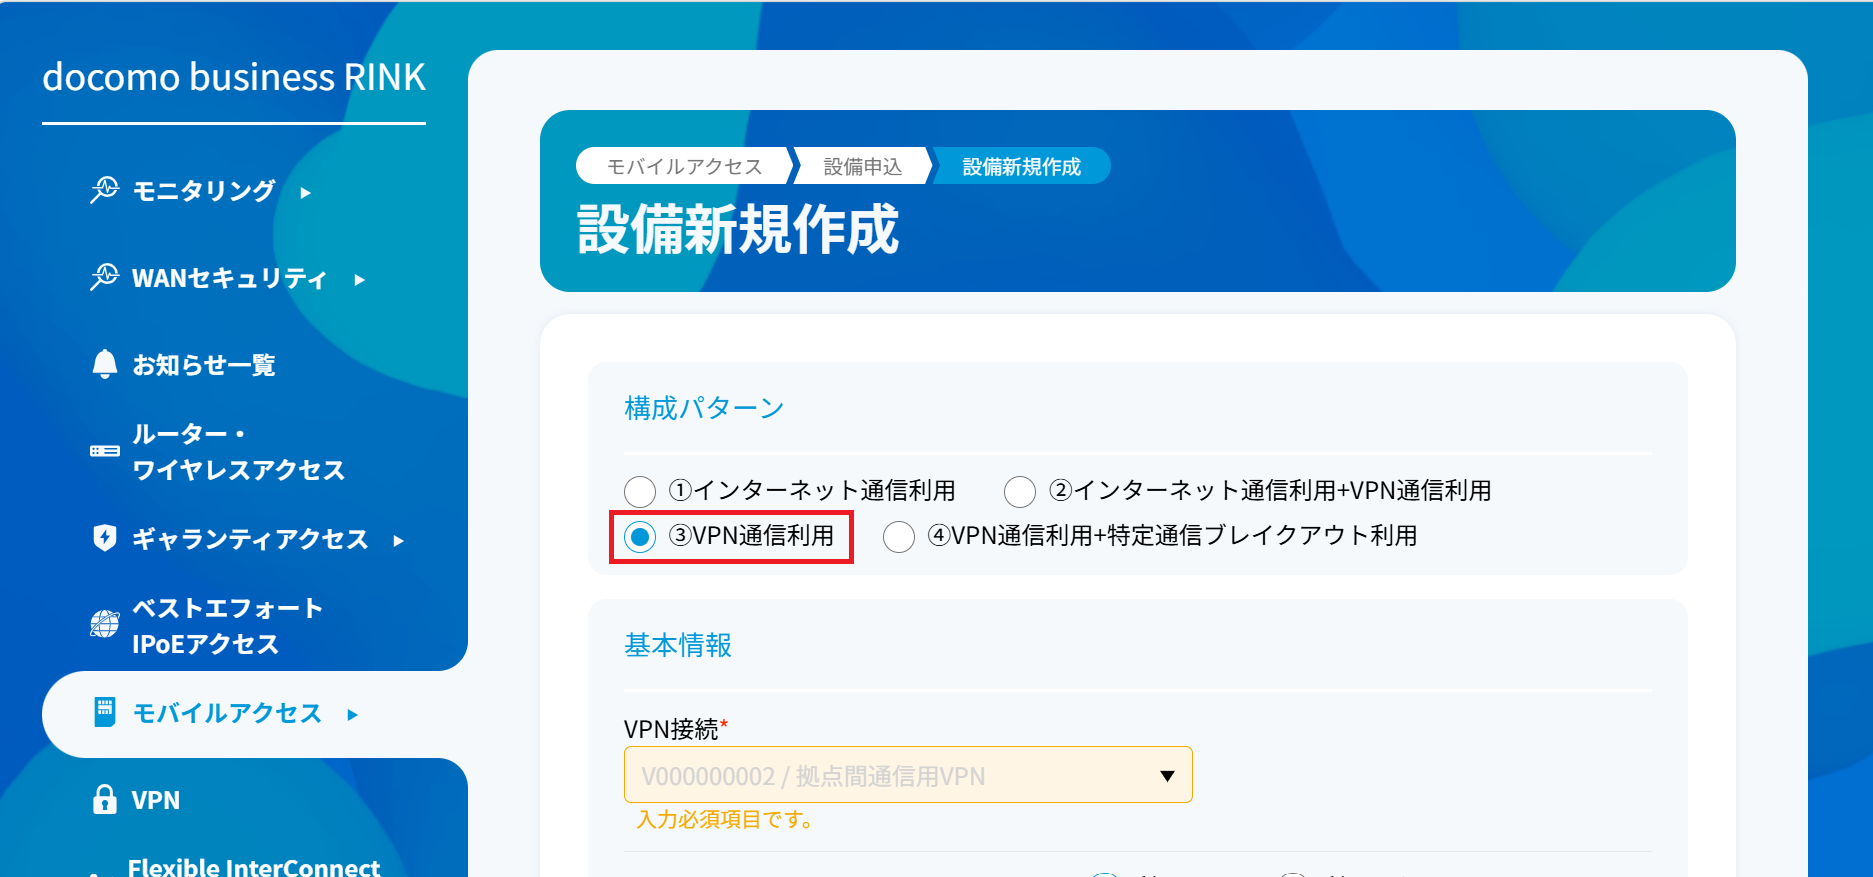Select ②インターネット通信利用+VPN通信利用 radio button
The height and width of the screenshot is (877, 1873).
coord(1020,491)
